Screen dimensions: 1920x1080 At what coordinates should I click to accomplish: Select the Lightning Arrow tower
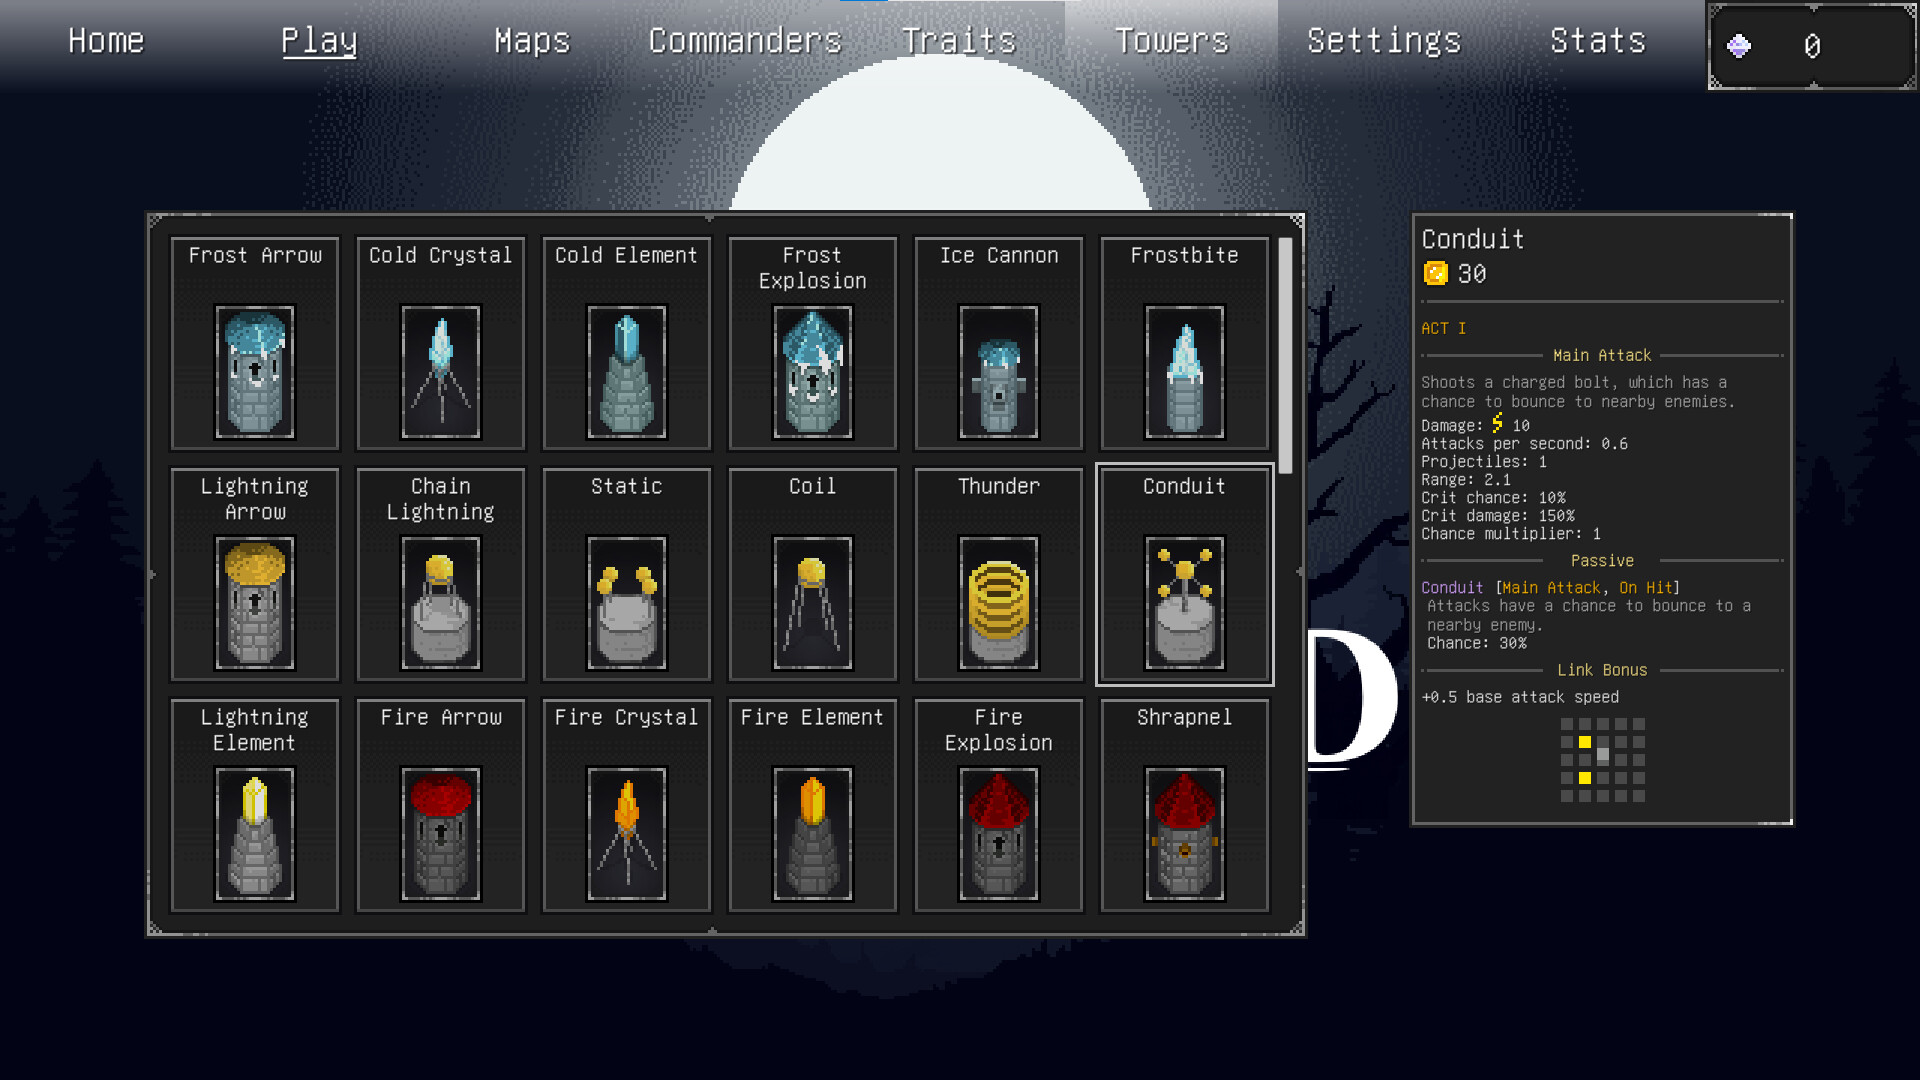tap(254, 575)
